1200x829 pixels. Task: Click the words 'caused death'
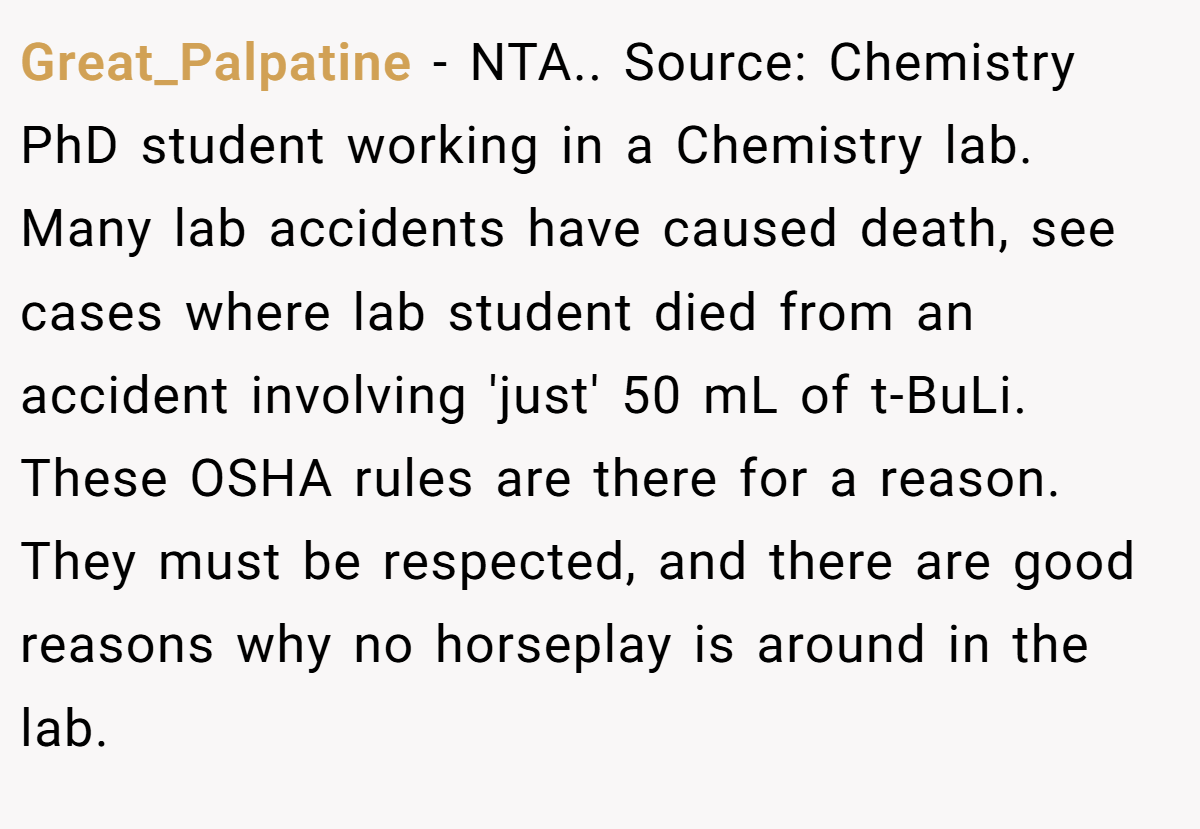pyautogui.click(x=836, y=232)
